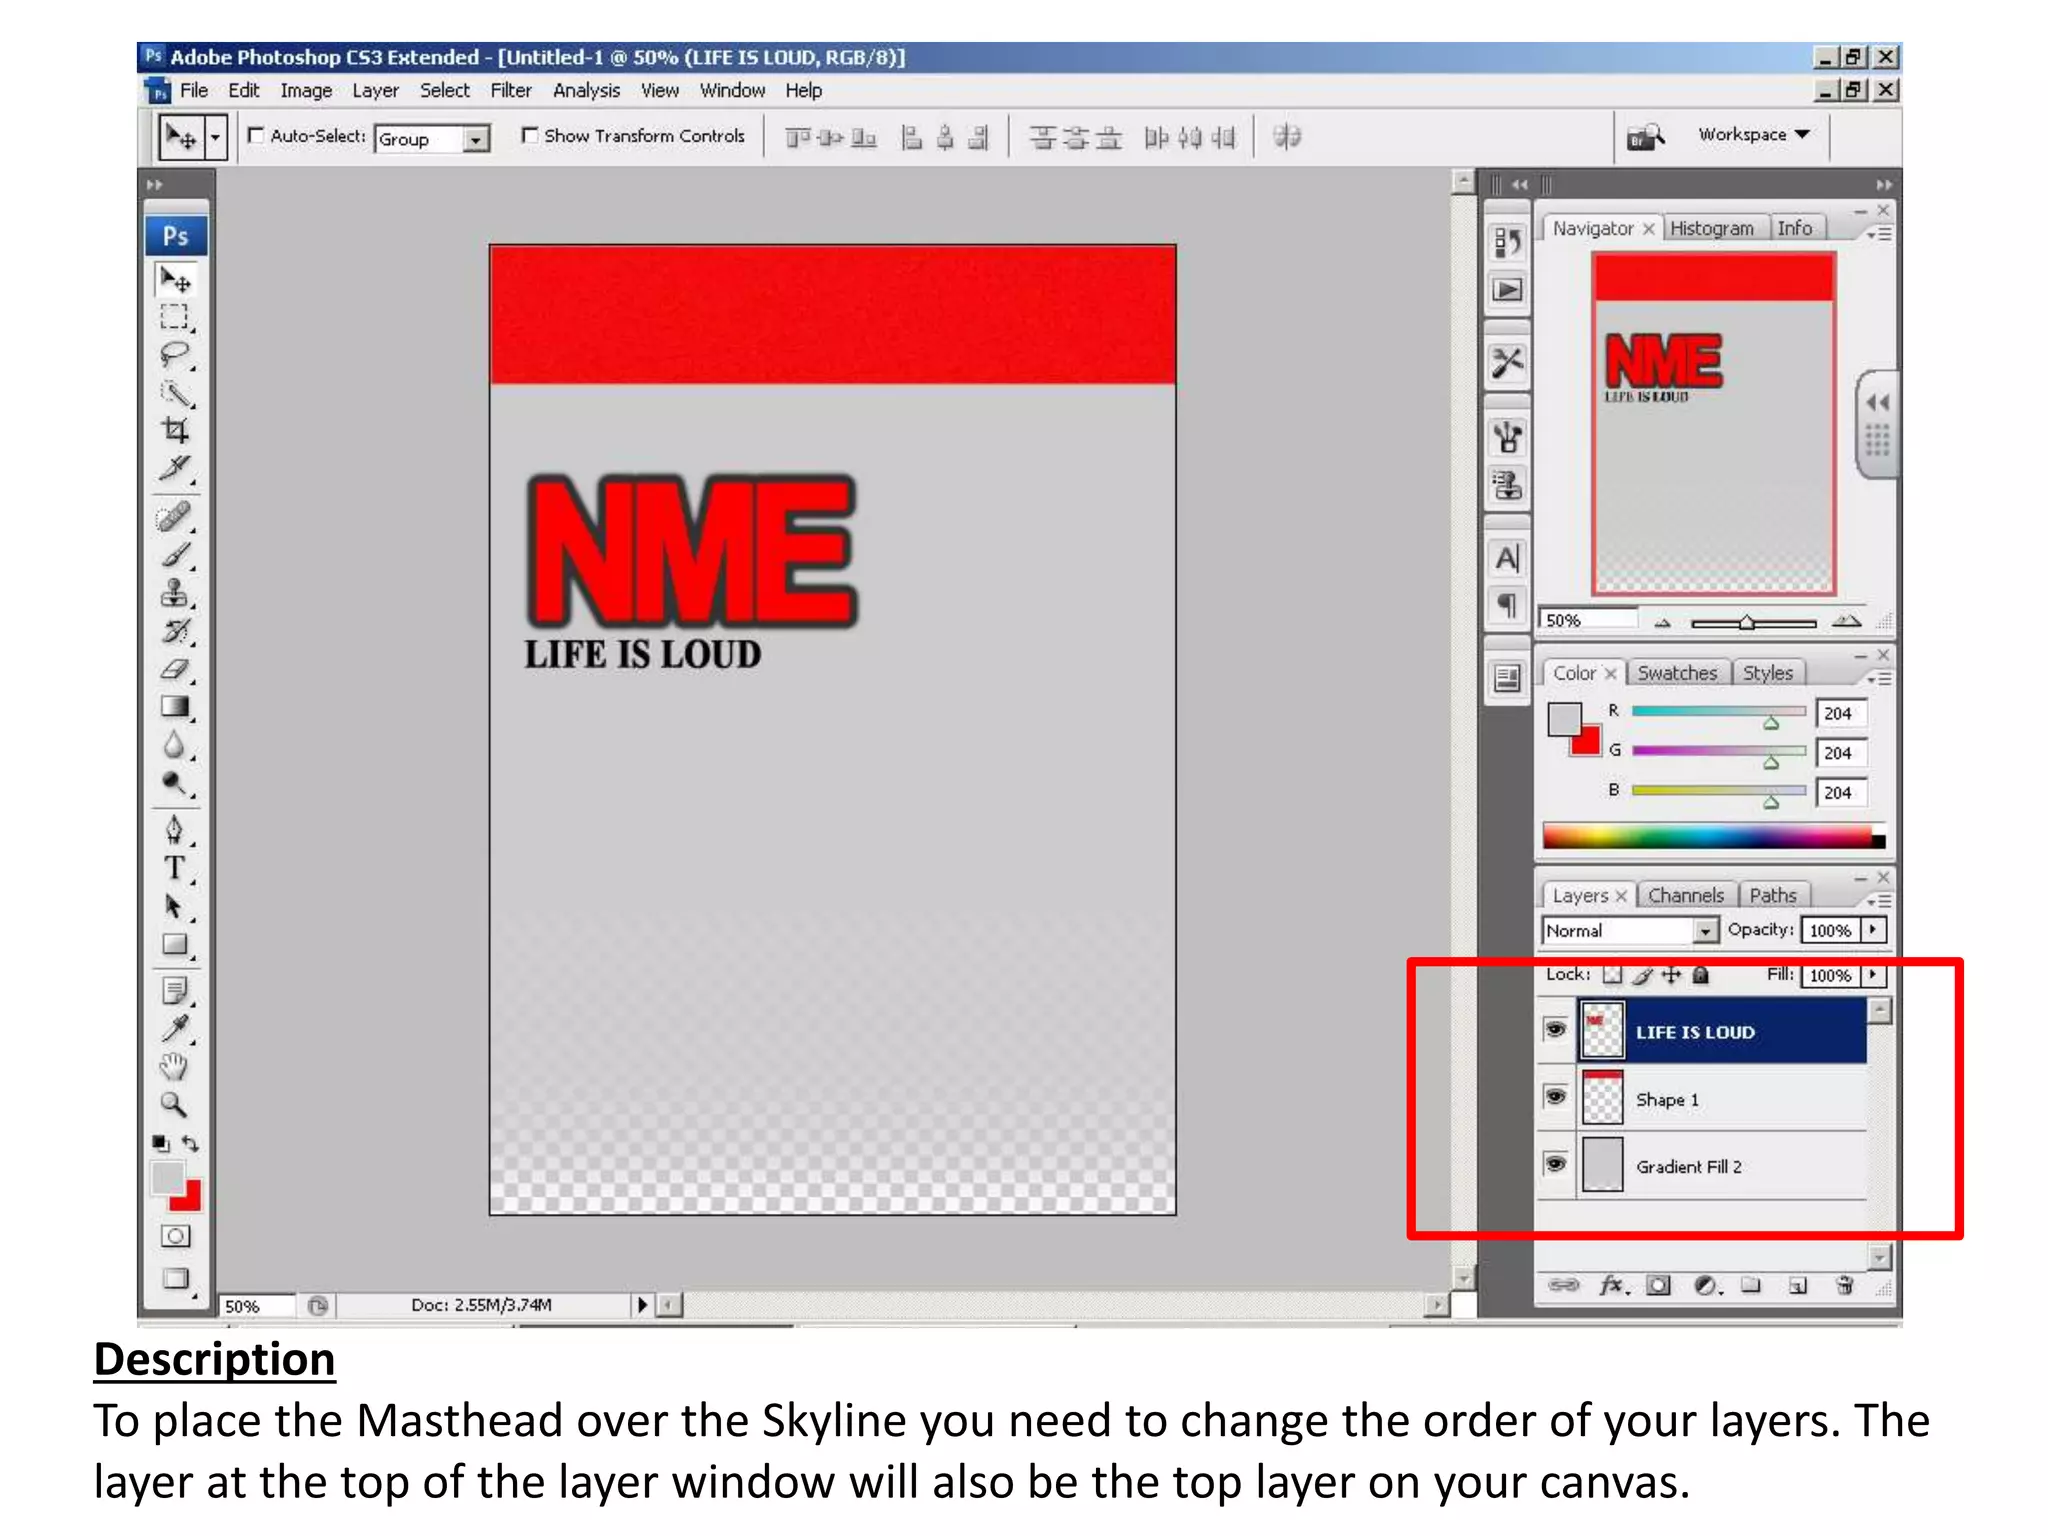Switch to the Swatches tab
2048x1536 pixels.
click(x=1677, y=673)
